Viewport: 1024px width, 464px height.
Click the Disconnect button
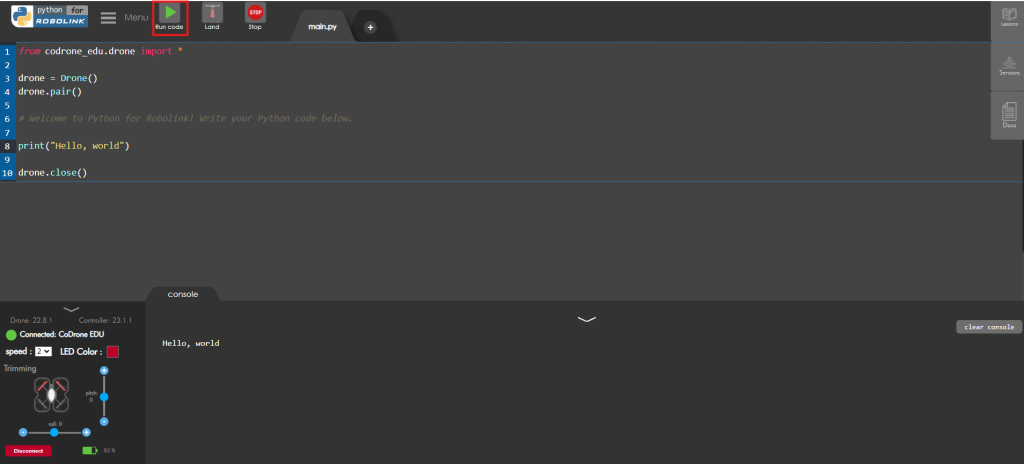click(x=28, y=451)
